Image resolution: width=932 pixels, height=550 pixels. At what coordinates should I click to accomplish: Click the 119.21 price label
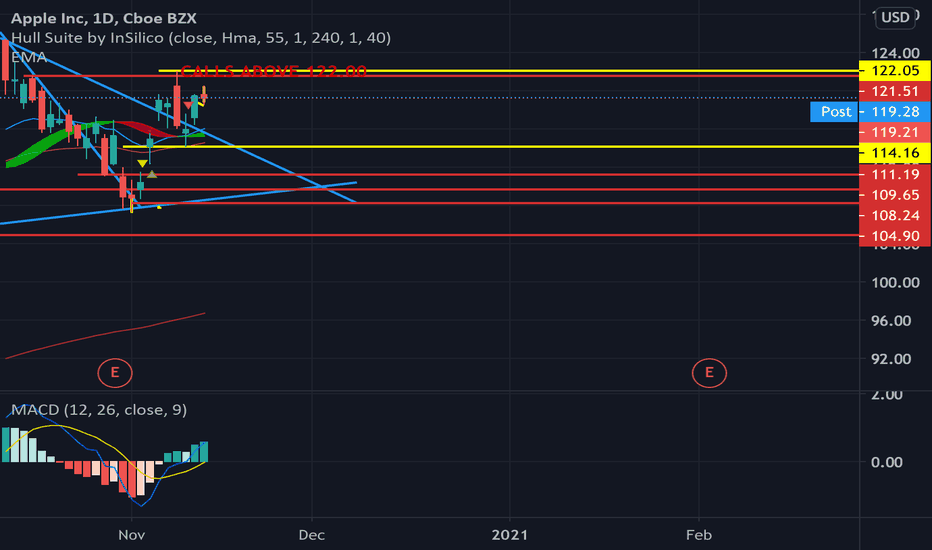pos(895,132)
